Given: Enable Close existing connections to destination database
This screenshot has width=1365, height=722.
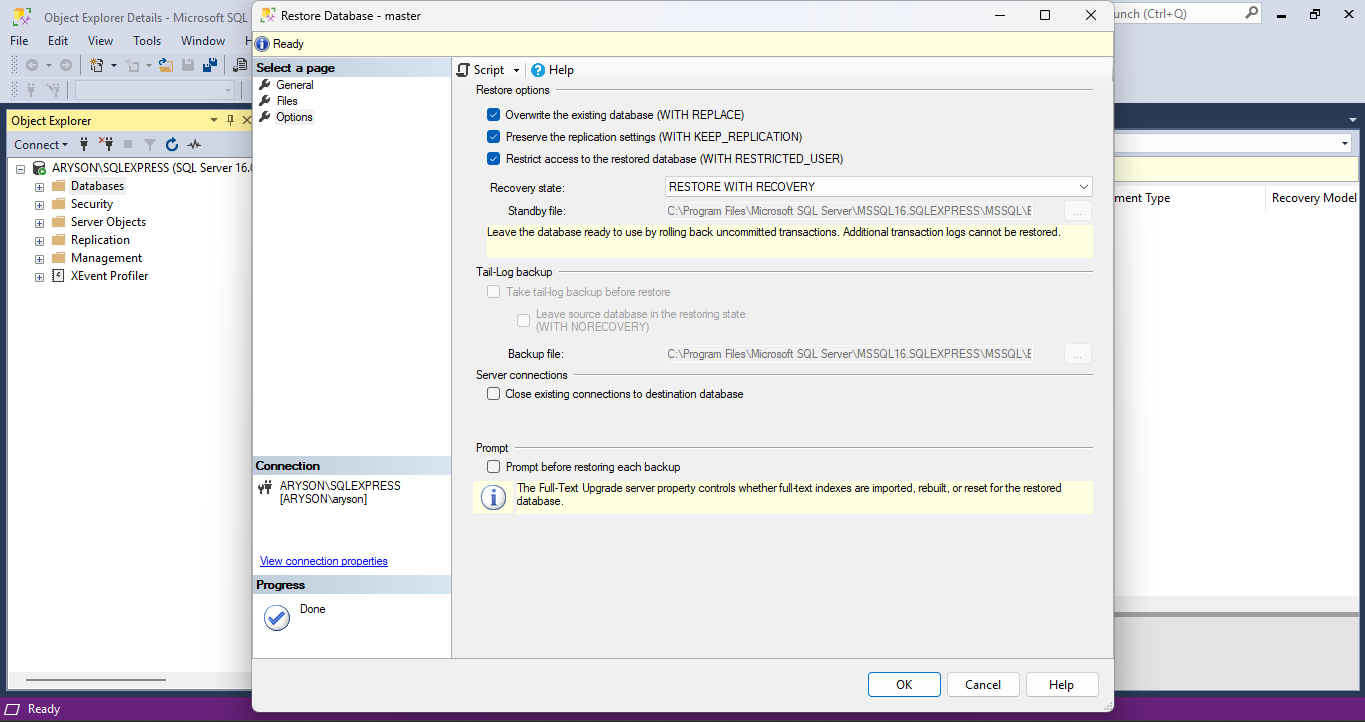Looking at the screenshot, I should pyautogui.click(x=493, y=393).
